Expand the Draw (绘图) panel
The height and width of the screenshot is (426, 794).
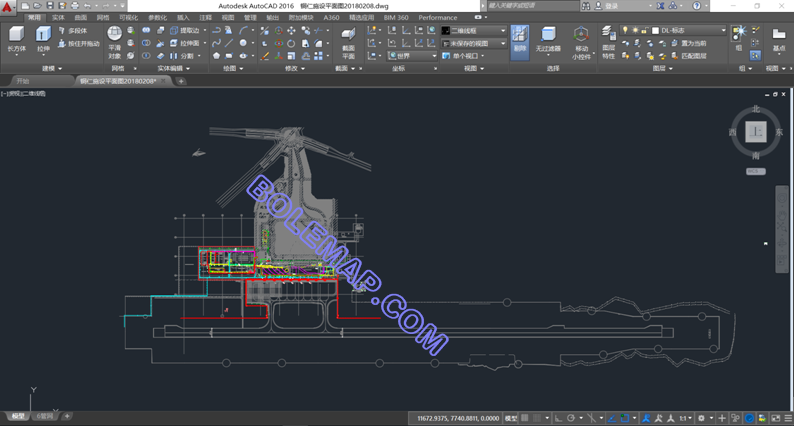[x=233, y=68]
